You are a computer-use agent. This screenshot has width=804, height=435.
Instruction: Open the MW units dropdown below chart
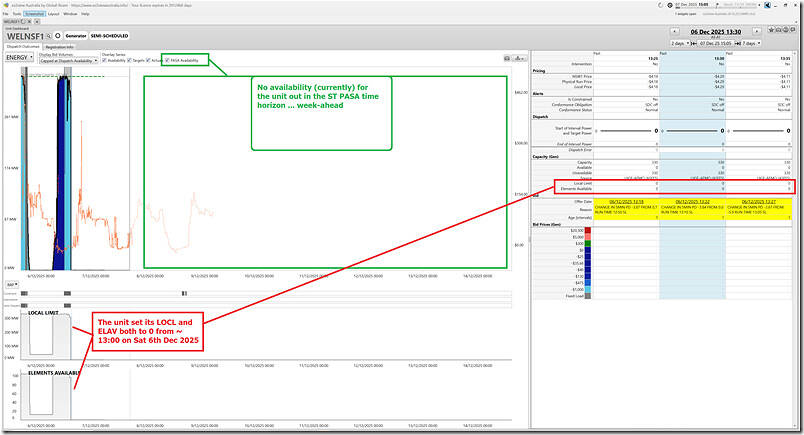click(x=12, y=284)
